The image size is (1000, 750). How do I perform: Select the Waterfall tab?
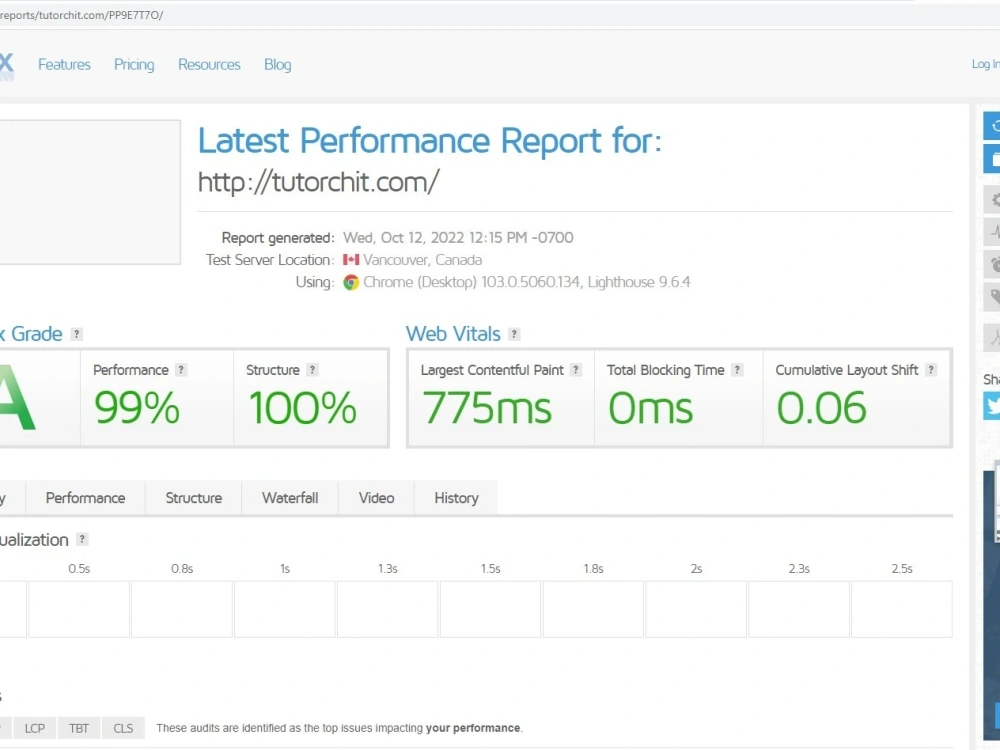pos(290,498)
